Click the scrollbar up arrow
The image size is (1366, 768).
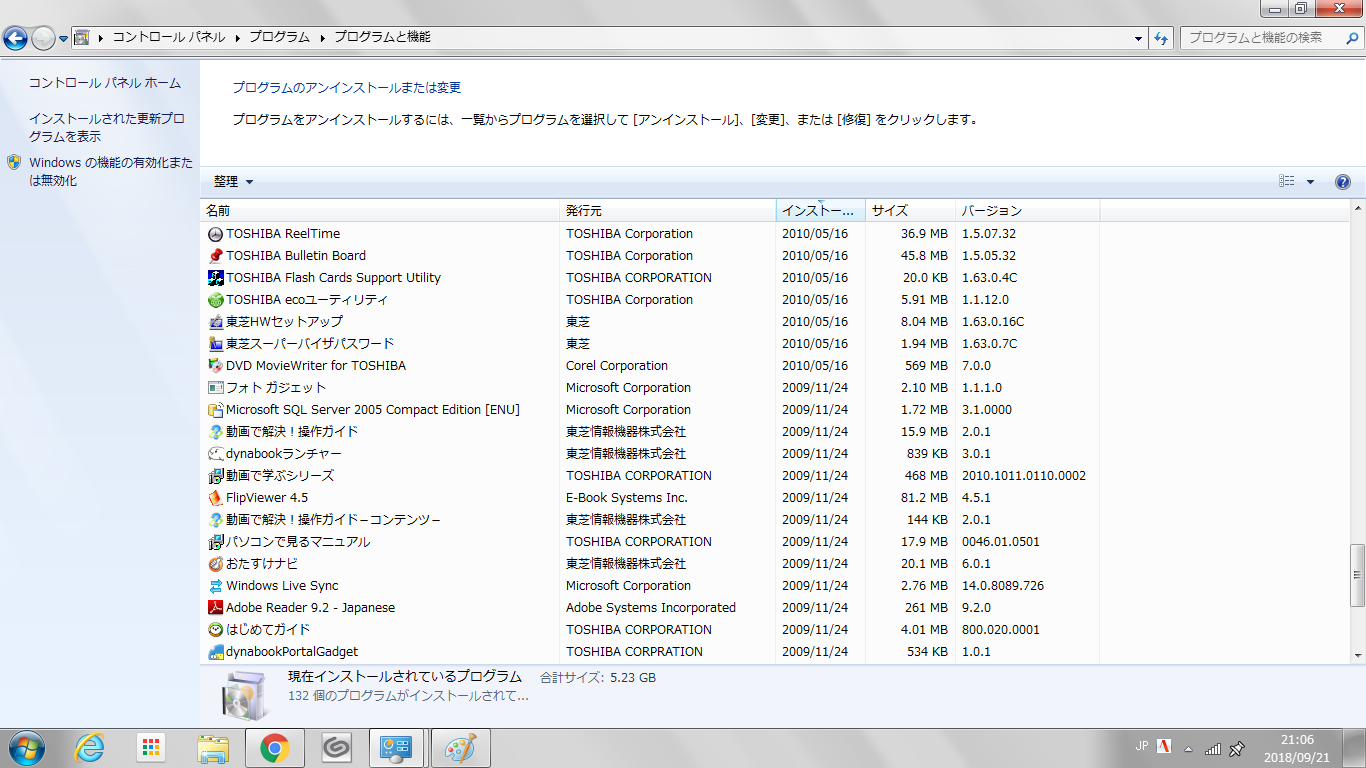pos(1357,209)
